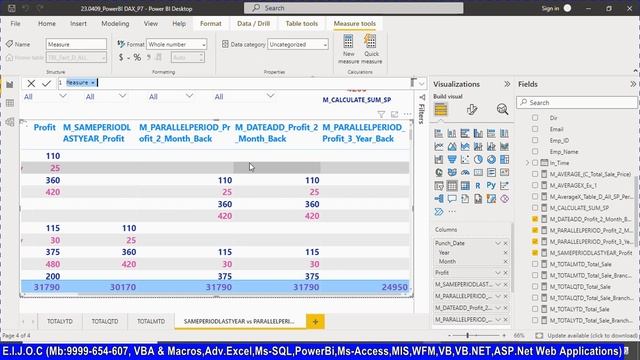Open the Build visual fields tab icon

(441, 109)
